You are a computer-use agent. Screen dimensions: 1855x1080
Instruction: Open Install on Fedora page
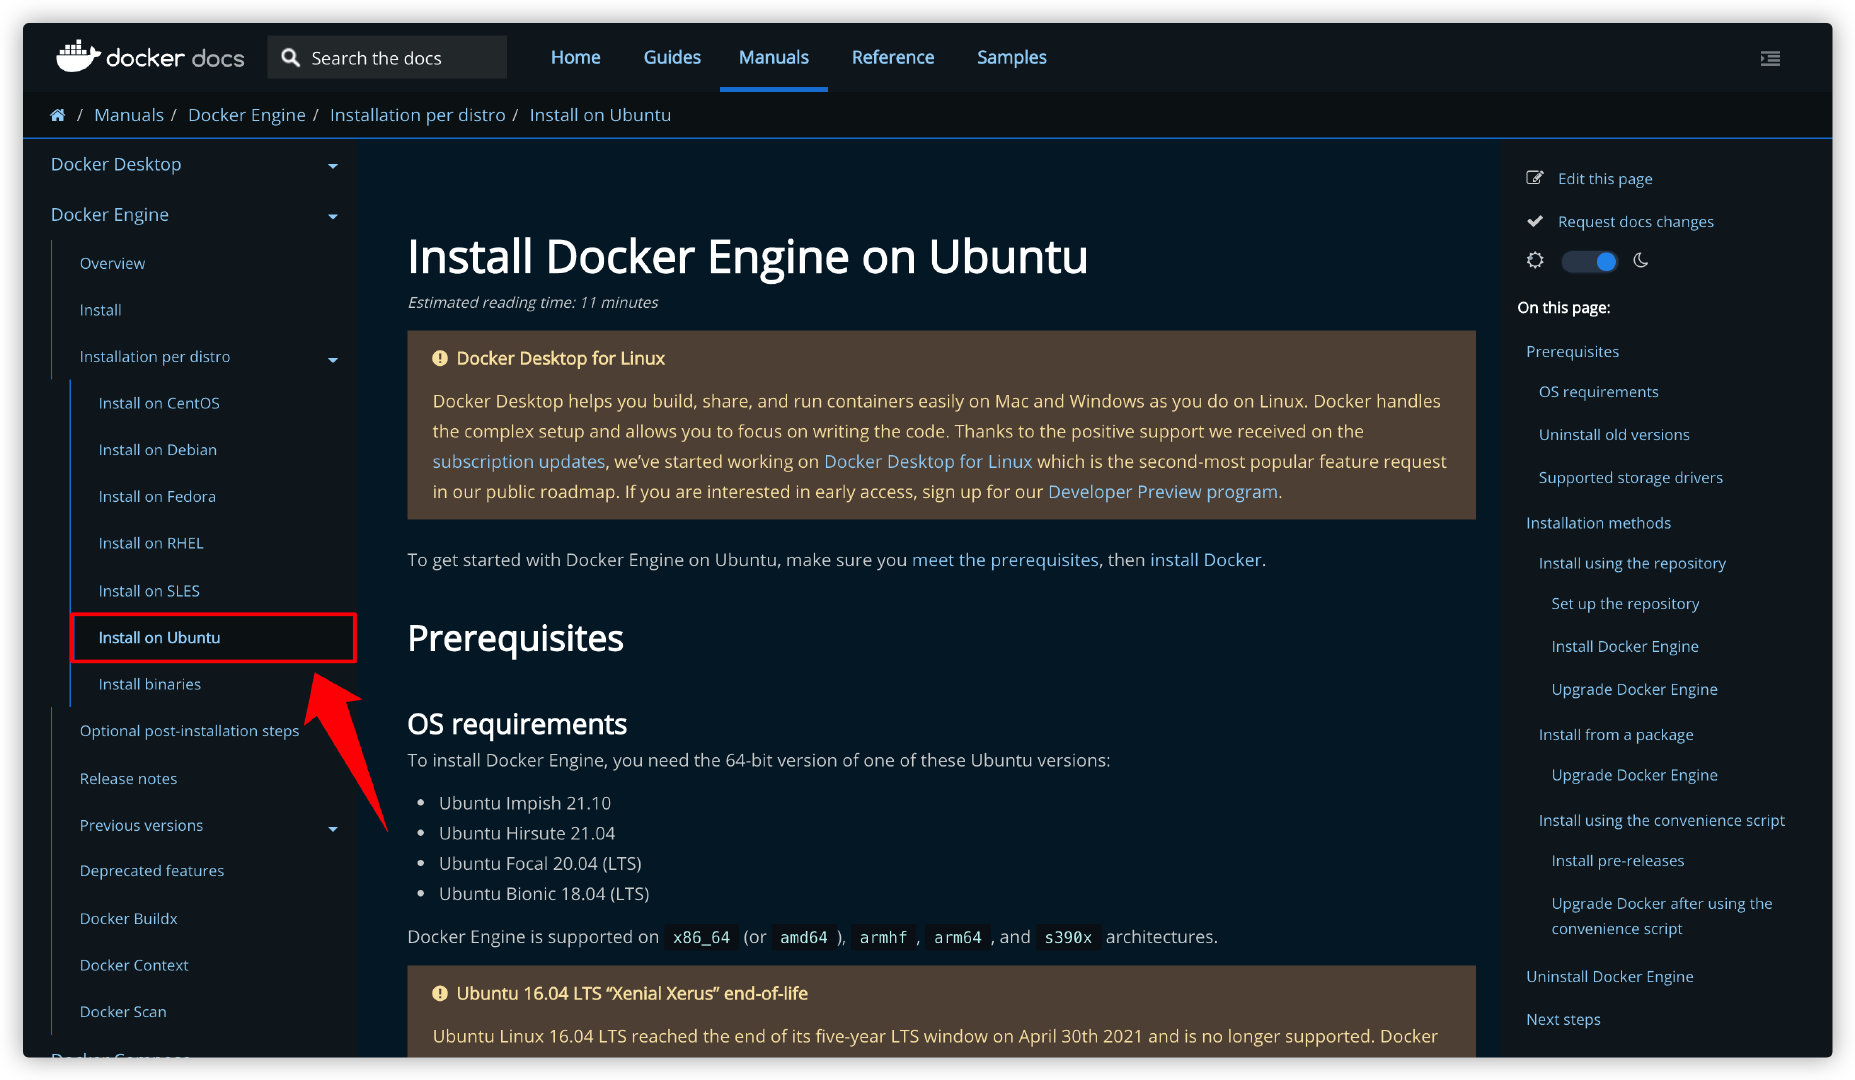click(x=157, y=496)
